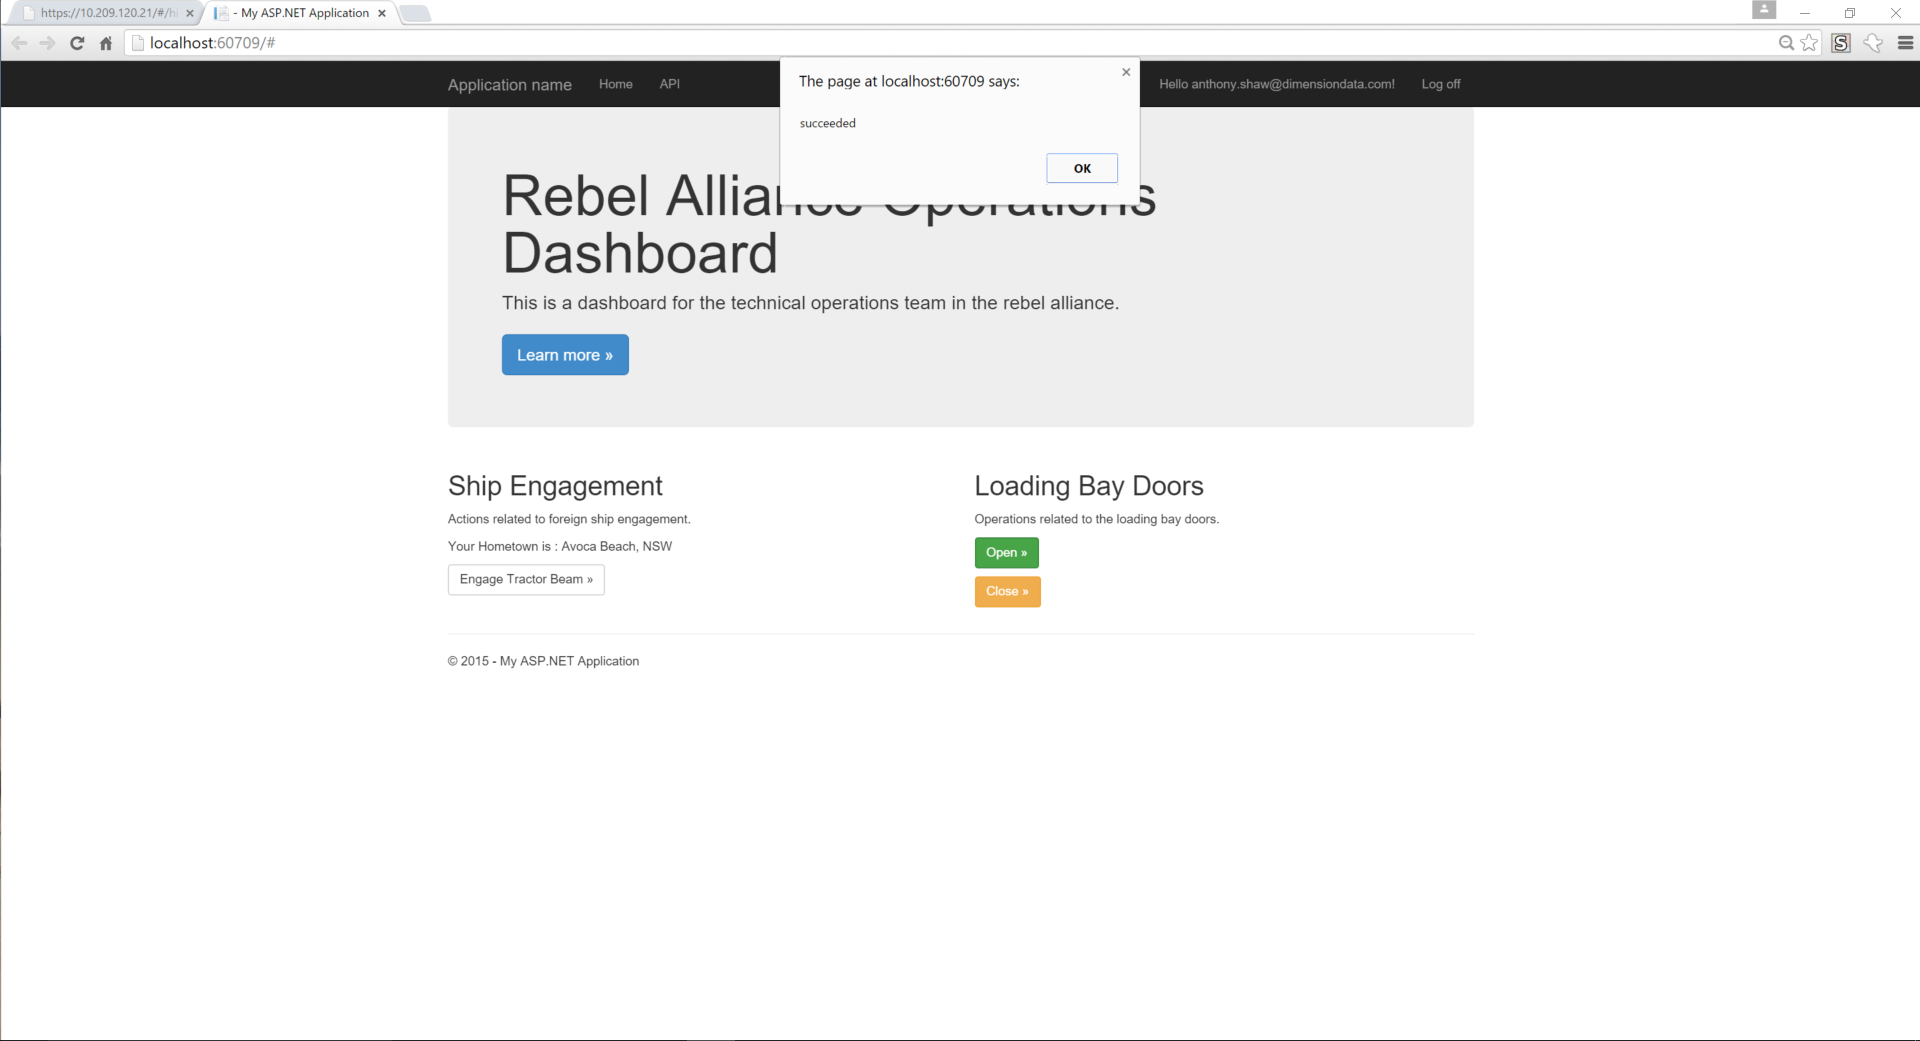The image size is (1920, 1041).
Task: Close the alert dialog via X
Action: click(x=1125, y=71)
